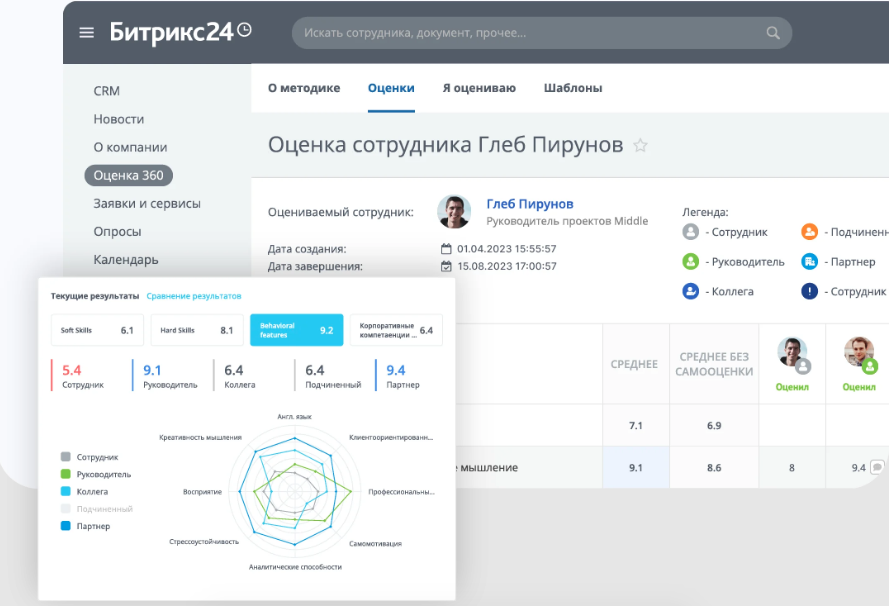Click the Битрикс24 logo

[x=171, y=32]
